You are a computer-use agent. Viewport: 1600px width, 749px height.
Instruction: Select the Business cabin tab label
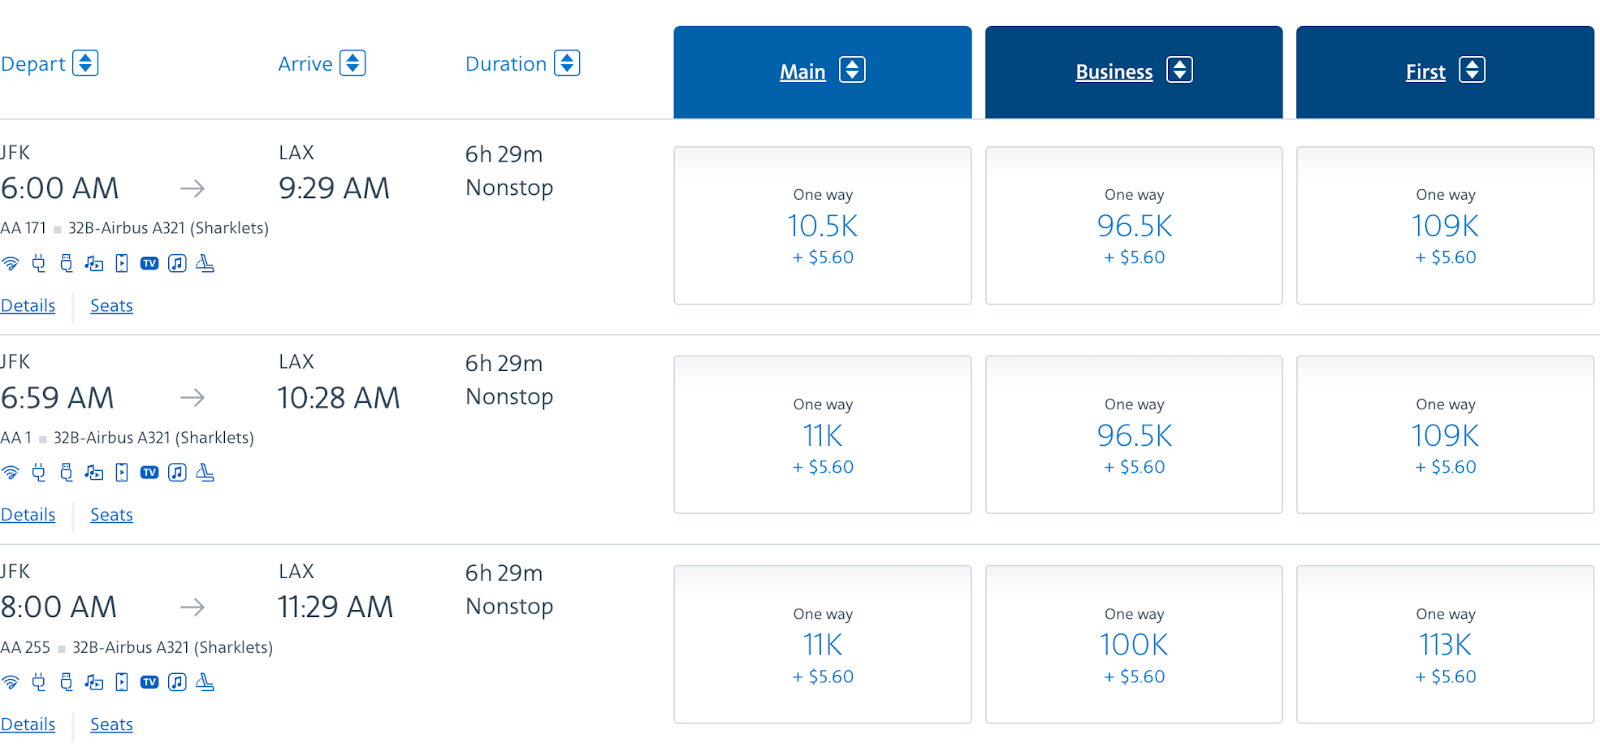click(1114, 72)
